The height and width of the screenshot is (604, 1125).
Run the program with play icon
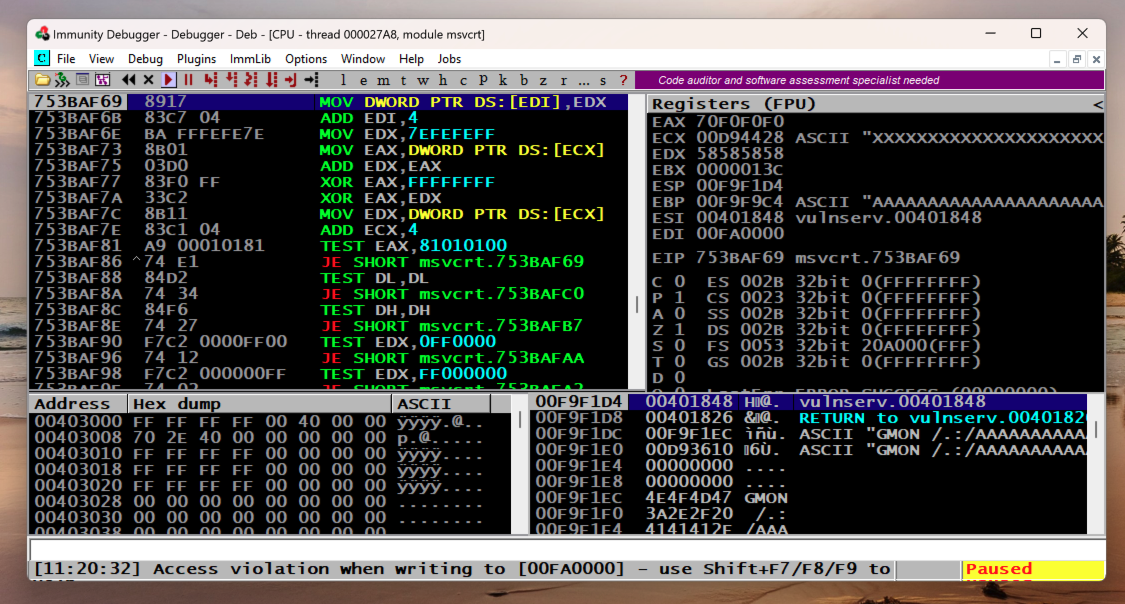[x=169, y=80]
